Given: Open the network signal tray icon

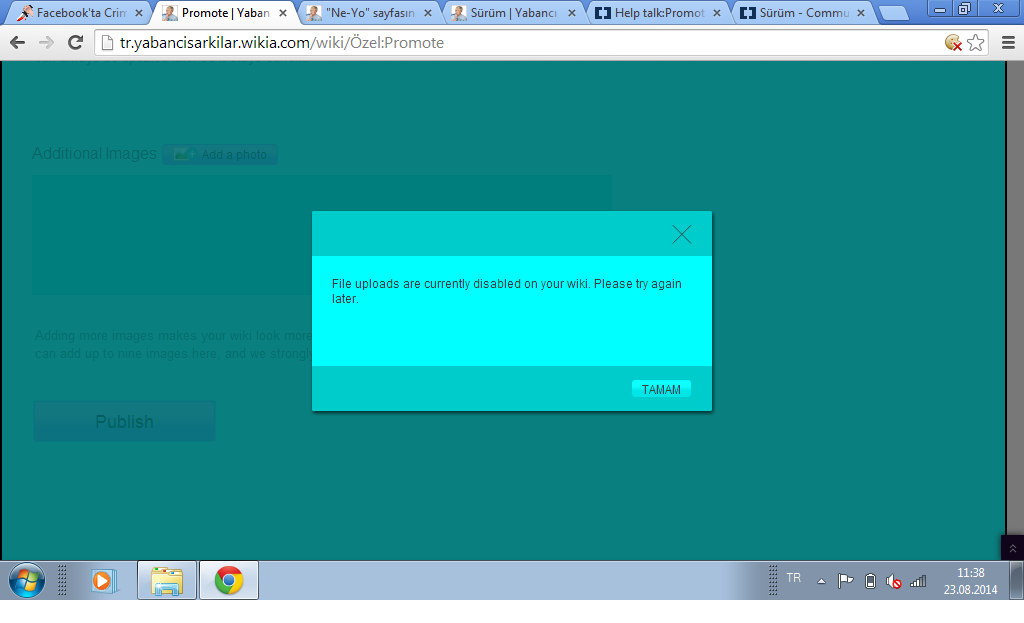Looking at the screenshot, I should [x=918, y=581].
